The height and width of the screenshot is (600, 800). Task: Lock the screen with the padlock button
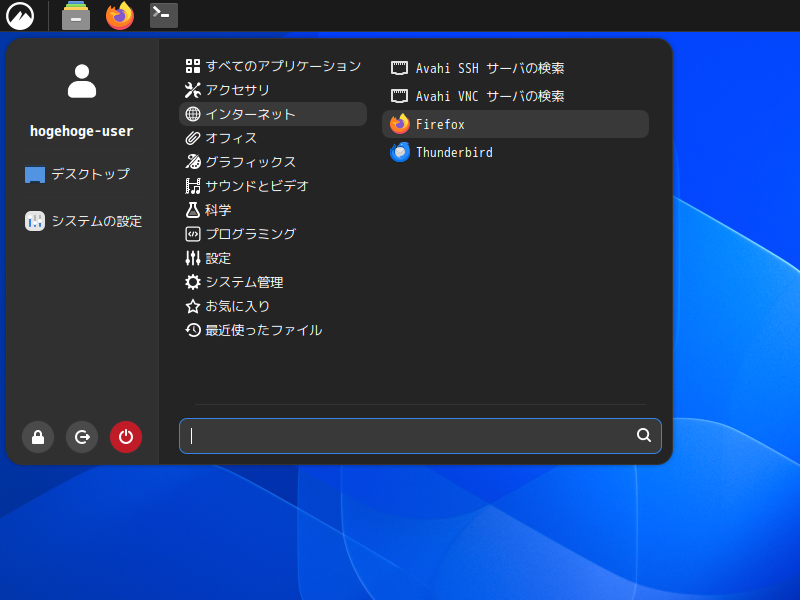(38, 437)
